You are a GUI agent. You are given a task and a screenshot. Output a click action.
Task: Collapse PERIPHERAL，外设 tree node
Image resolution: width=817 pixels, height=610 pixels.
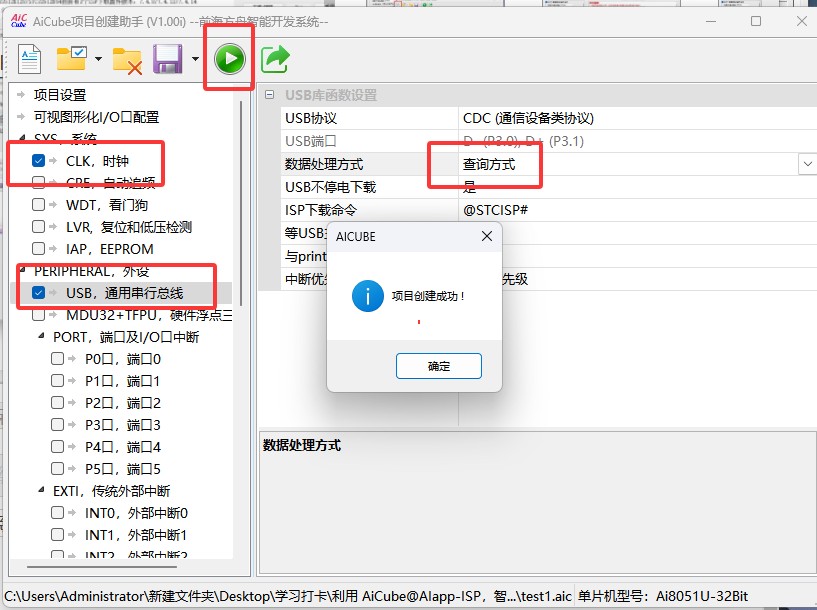click(x=22, y=270)
